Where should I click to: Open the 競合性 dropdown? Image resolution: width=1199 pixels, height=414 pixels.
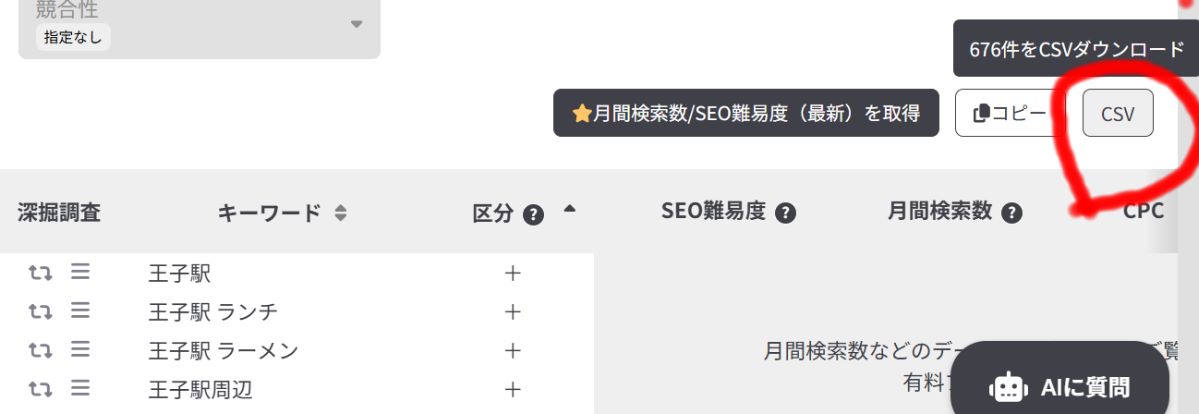(199, 26)
